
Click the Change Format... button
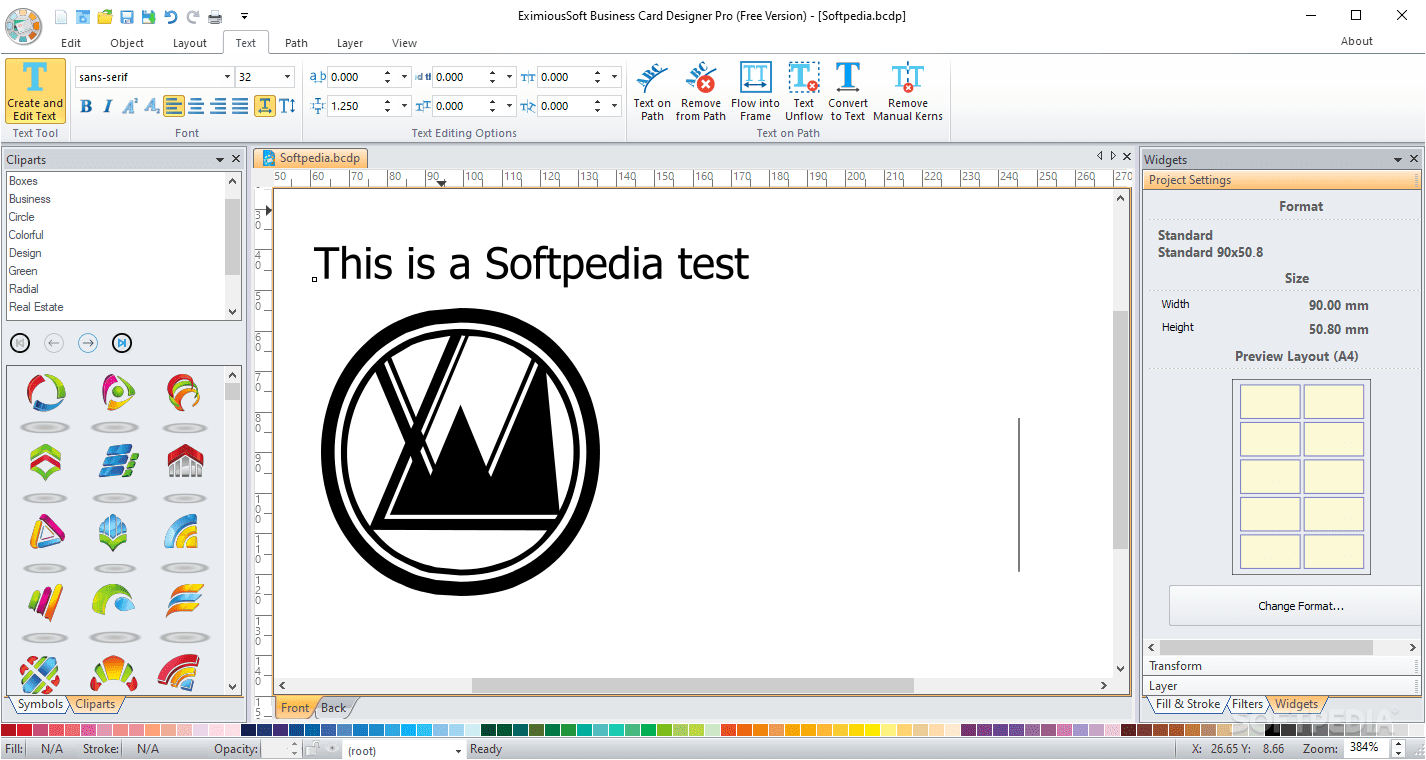coord(1300,606)
